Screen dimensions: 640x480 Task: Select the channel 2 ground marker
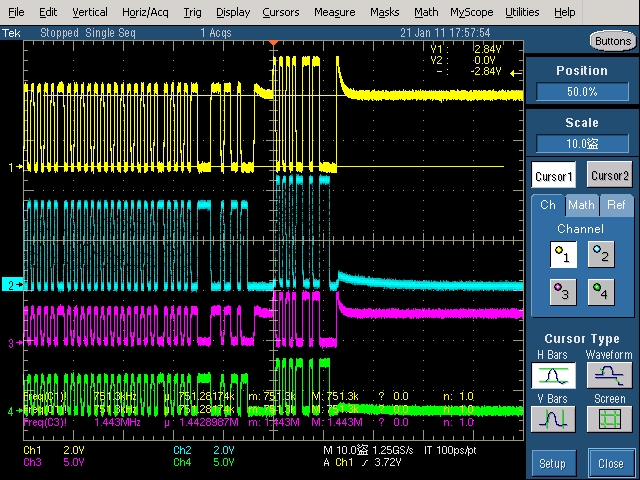pyautogui.click(x=13, y=284)
